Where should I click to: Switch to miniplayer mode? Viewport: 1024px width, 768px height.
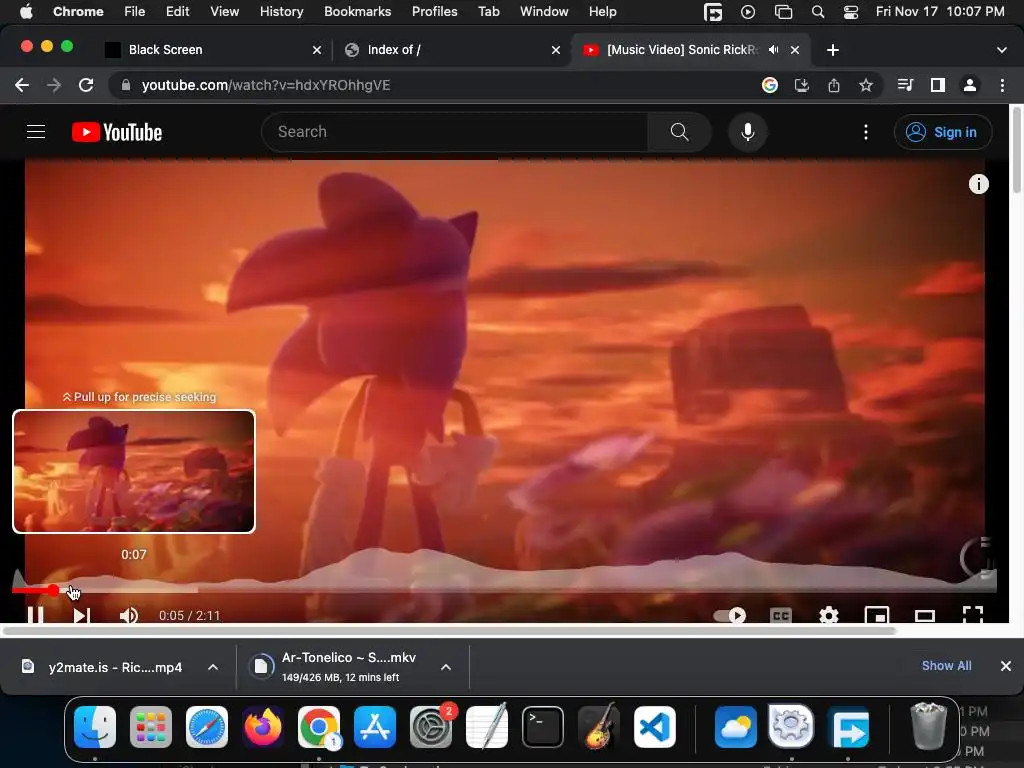tap(877, 615)
